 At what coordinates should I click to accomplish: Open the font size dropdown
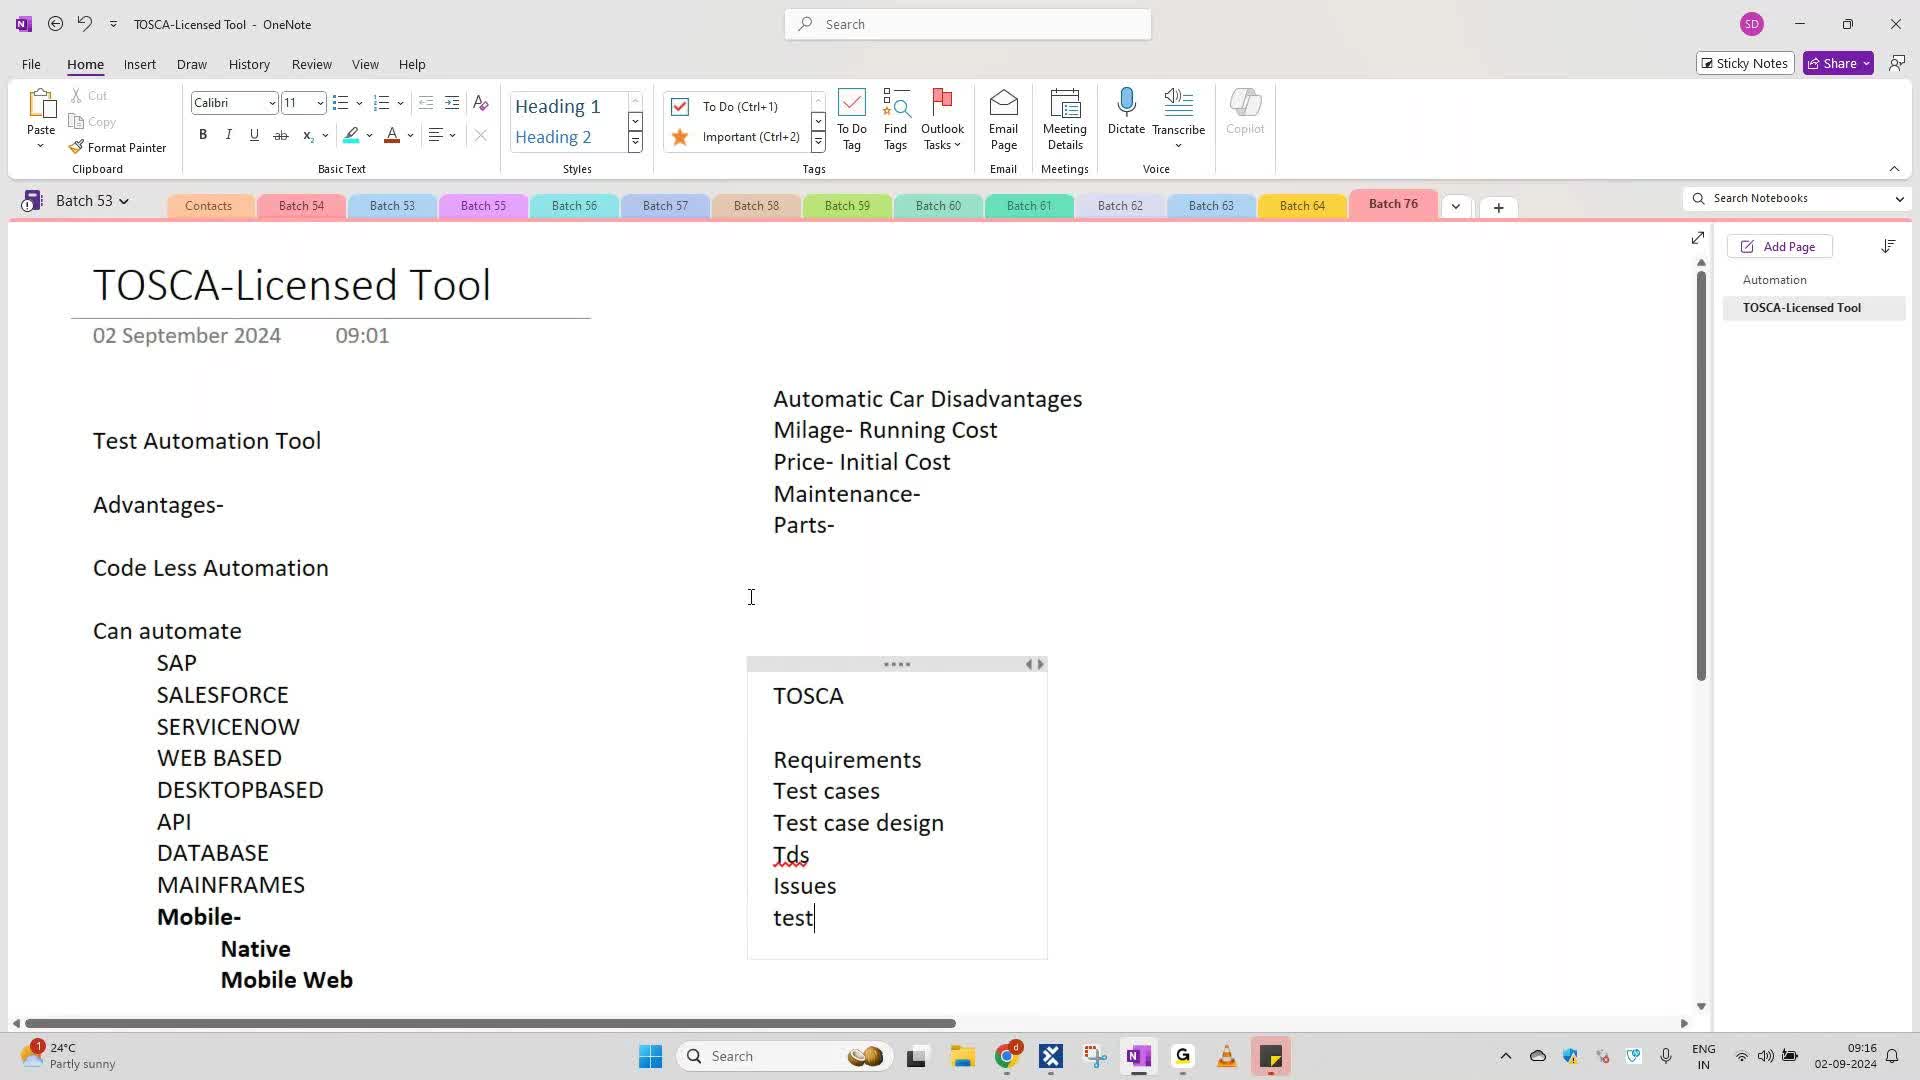point(319,103)
